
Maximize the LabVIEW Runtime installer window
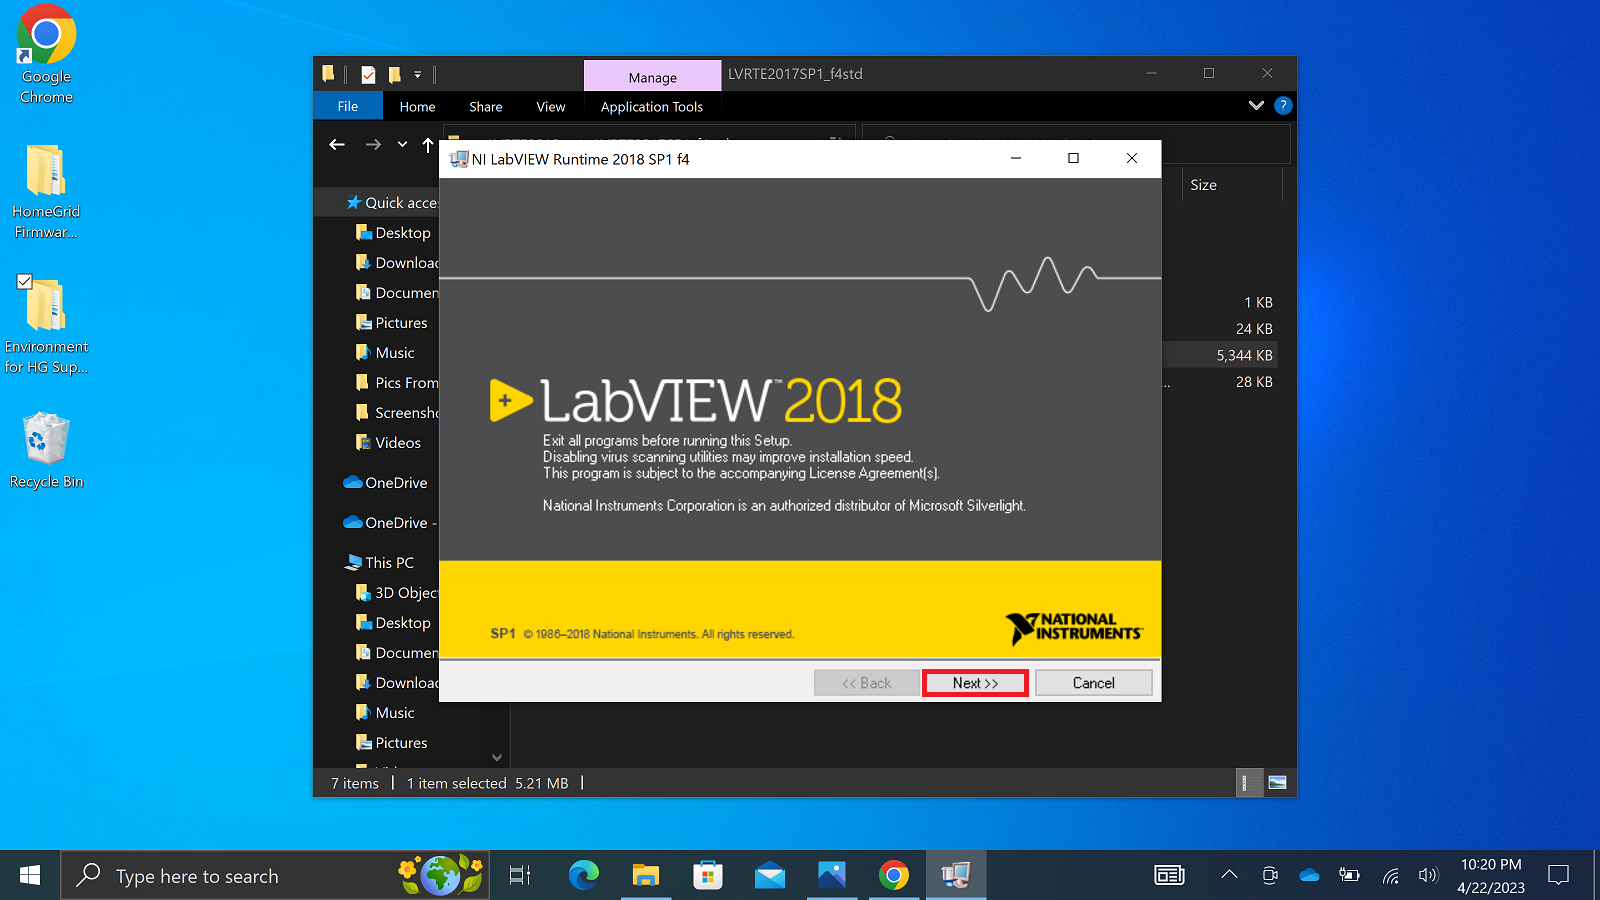pos(1073,158)
